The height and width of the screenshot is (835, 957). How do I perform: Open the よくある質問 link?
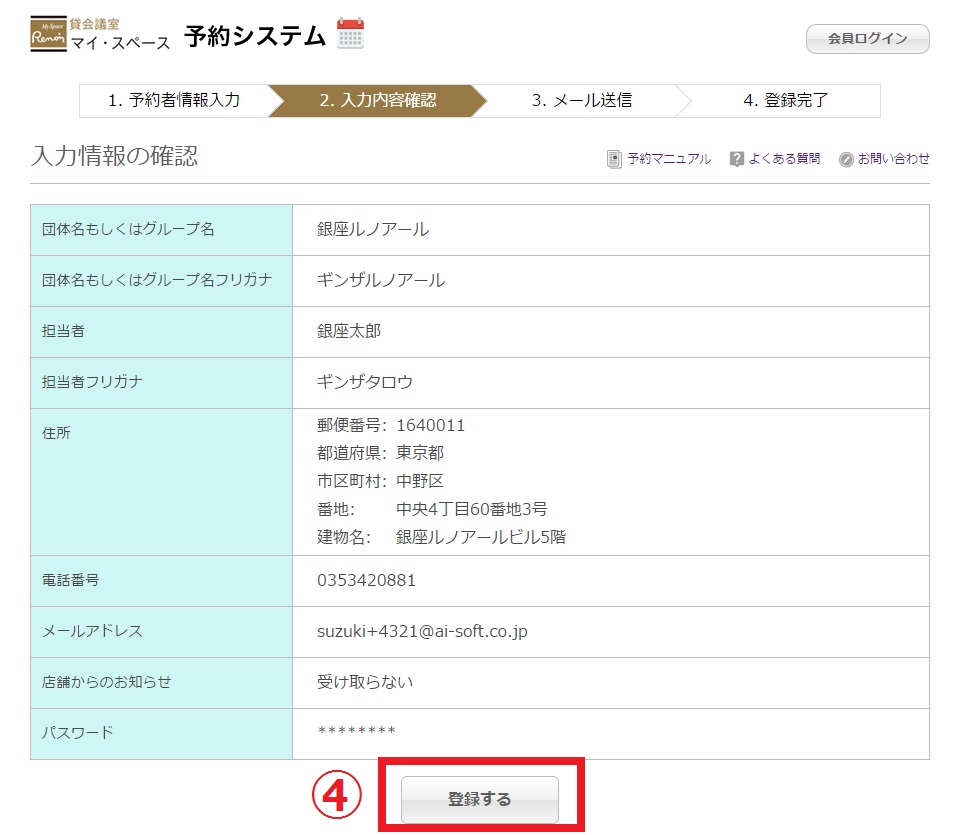[784, 159]
